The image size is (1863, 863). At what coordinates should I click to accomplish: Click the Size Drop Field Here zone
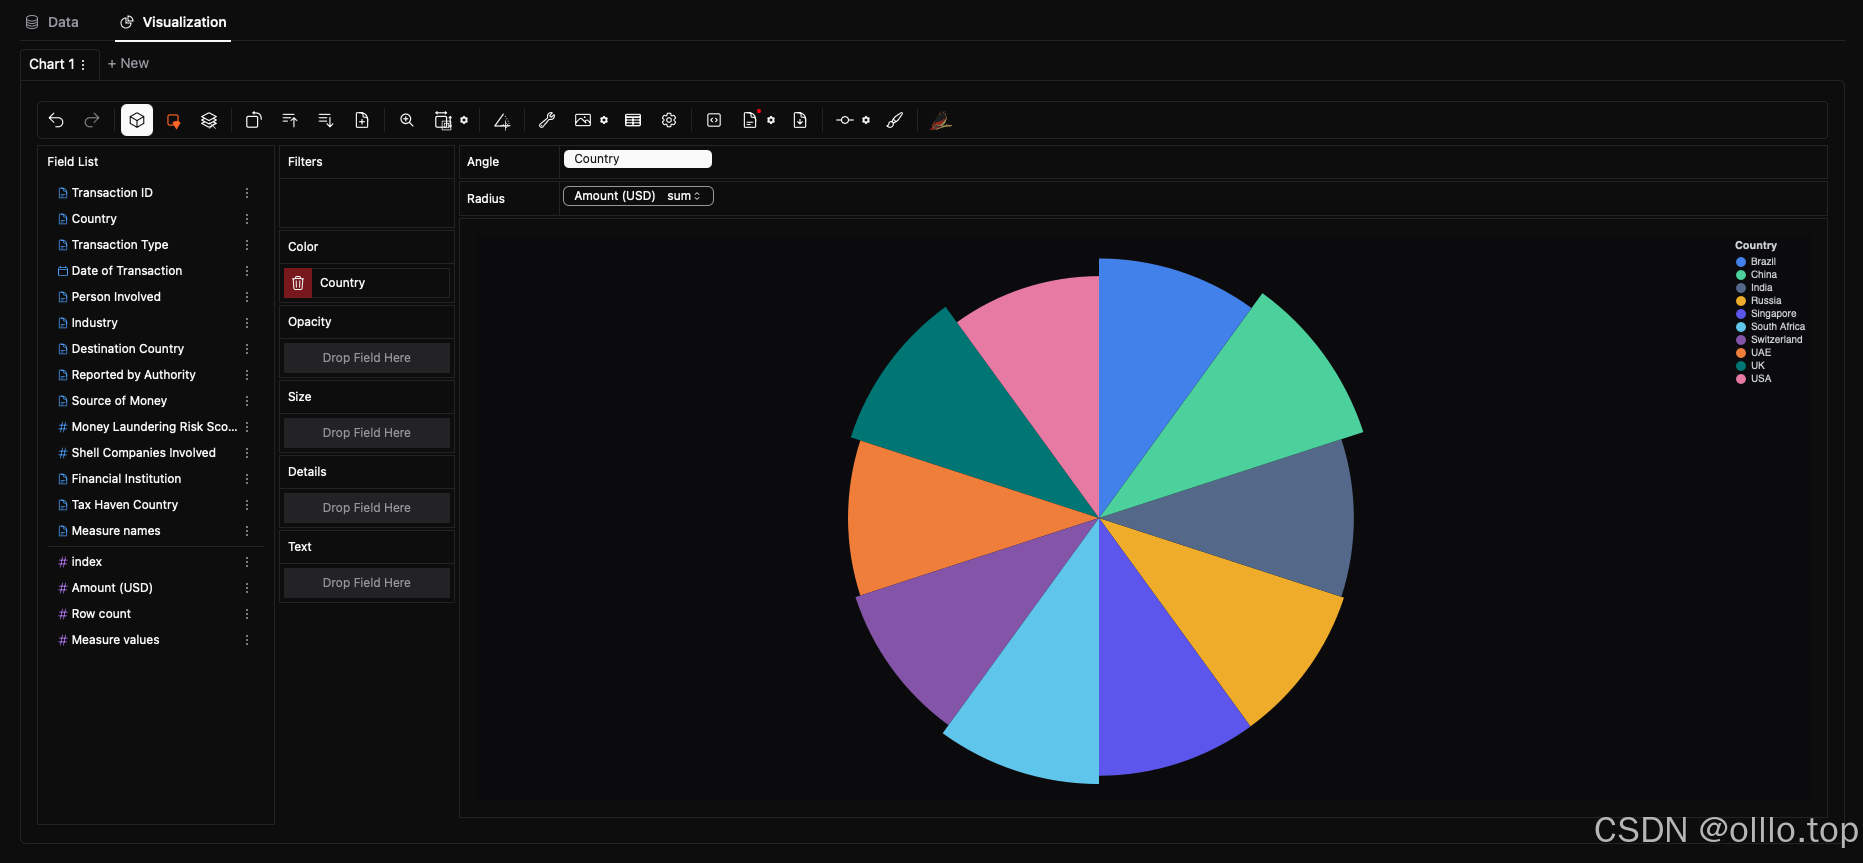(367, 433)
